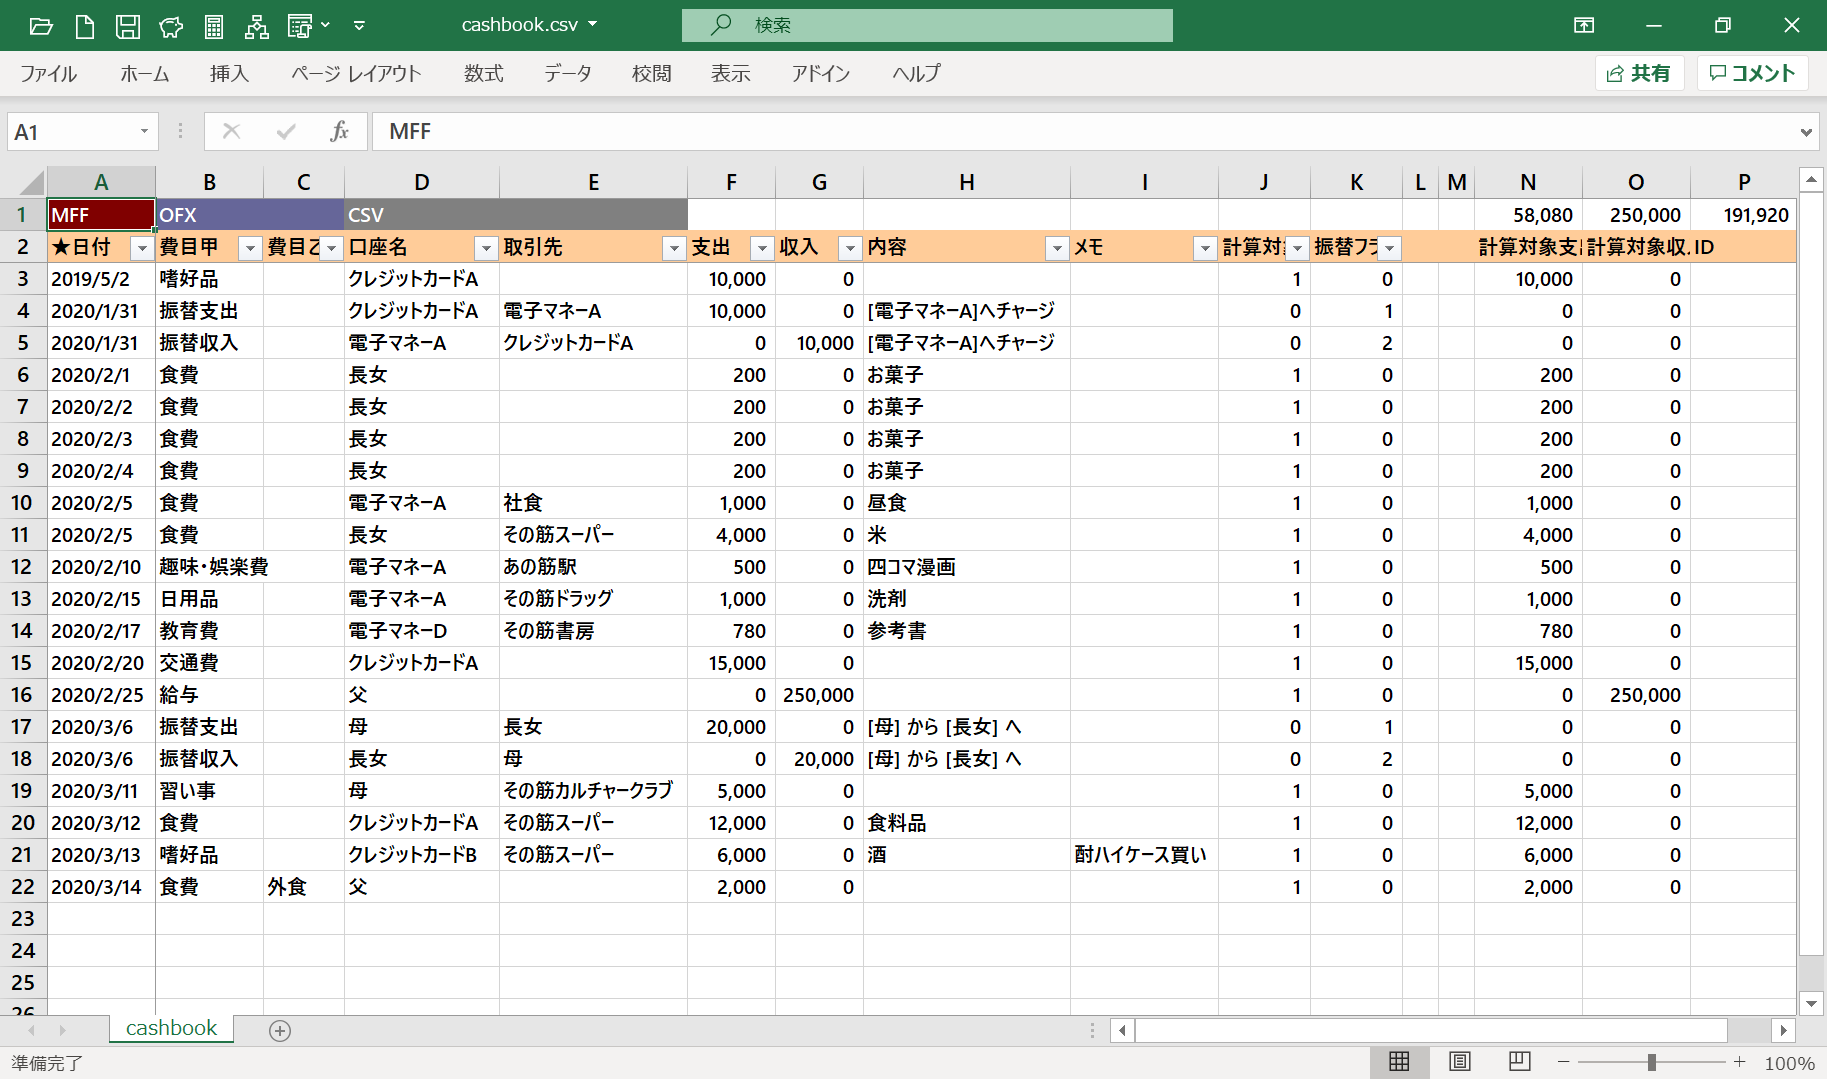Click the horizontal scrollbar left arrow
Screen dimensions: 1827x1080
coord(1123,1030)
